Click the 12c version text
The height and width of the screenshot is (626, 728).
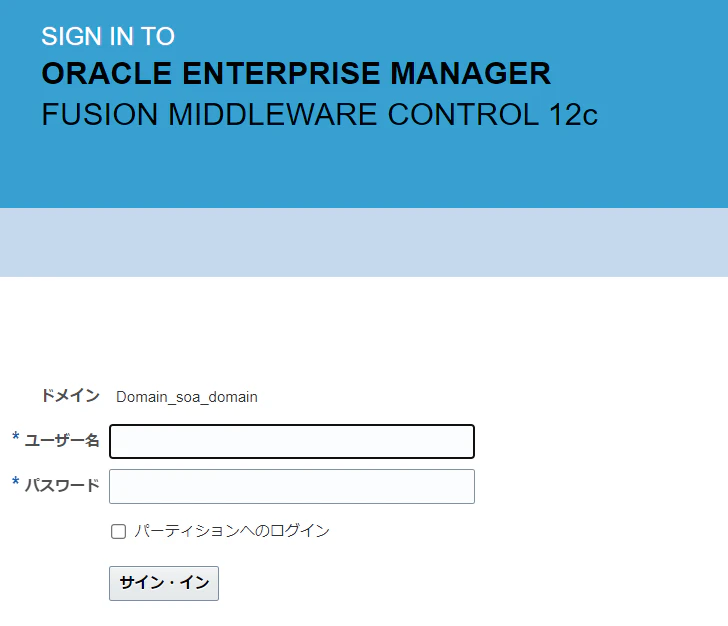tap(573, 114)
